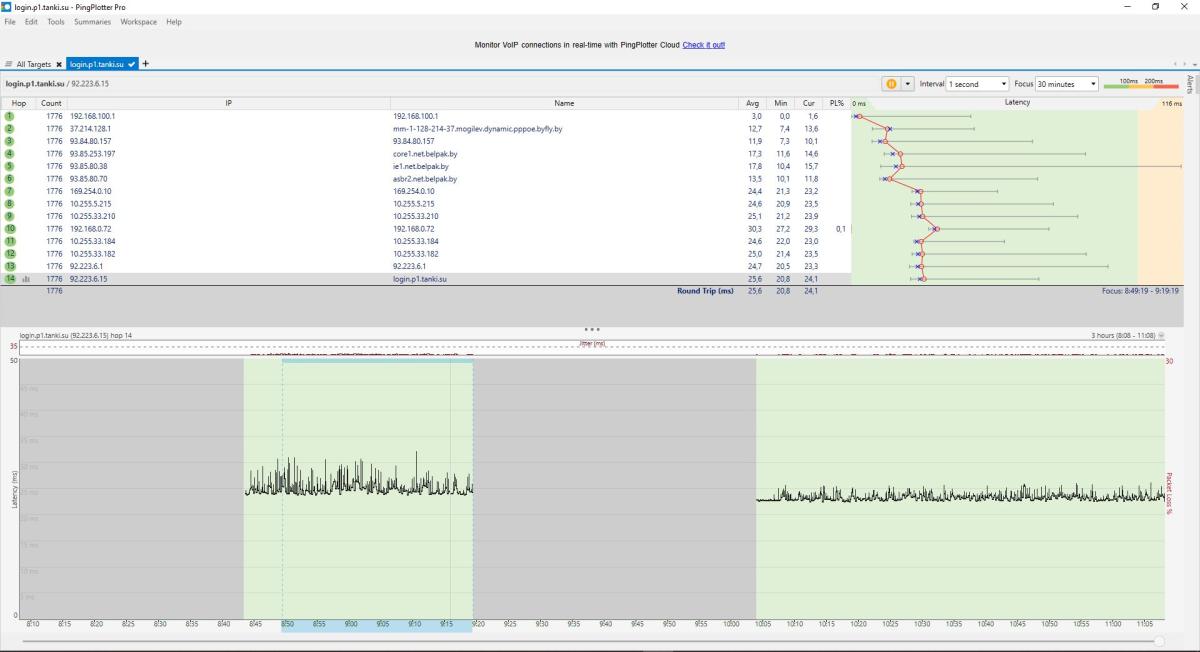Follow the 'Check it out!' link
This screenshot has width=1200, height=652.
[703, 45]
